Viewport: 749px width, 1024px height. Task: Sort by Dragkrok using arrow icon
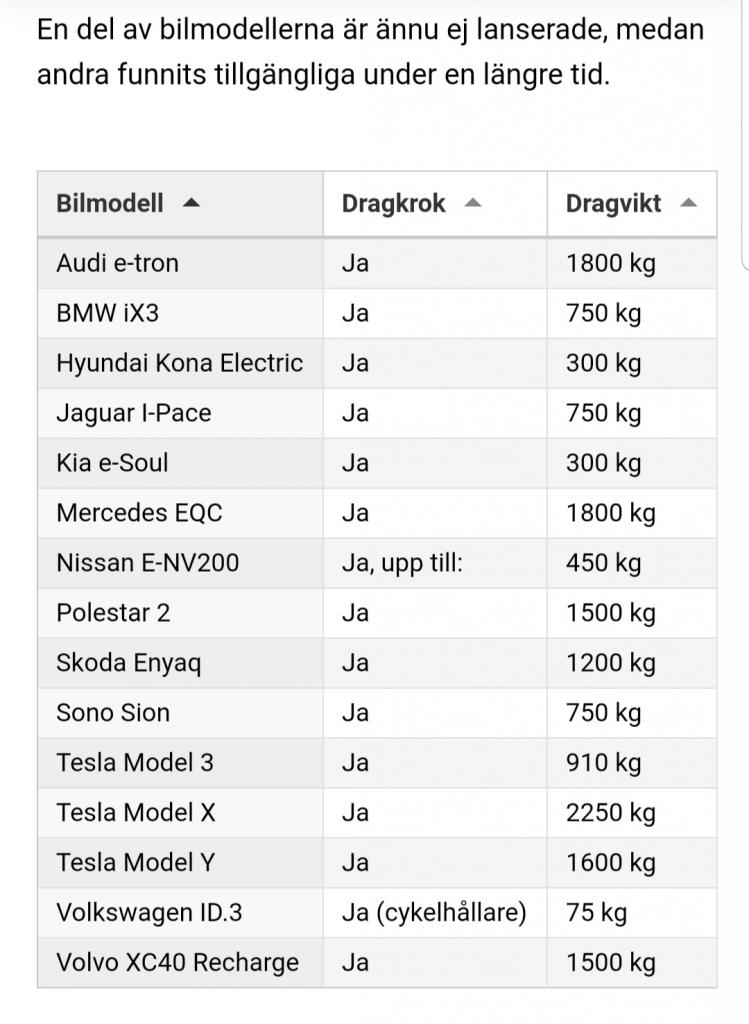click(x=473, y=203)
